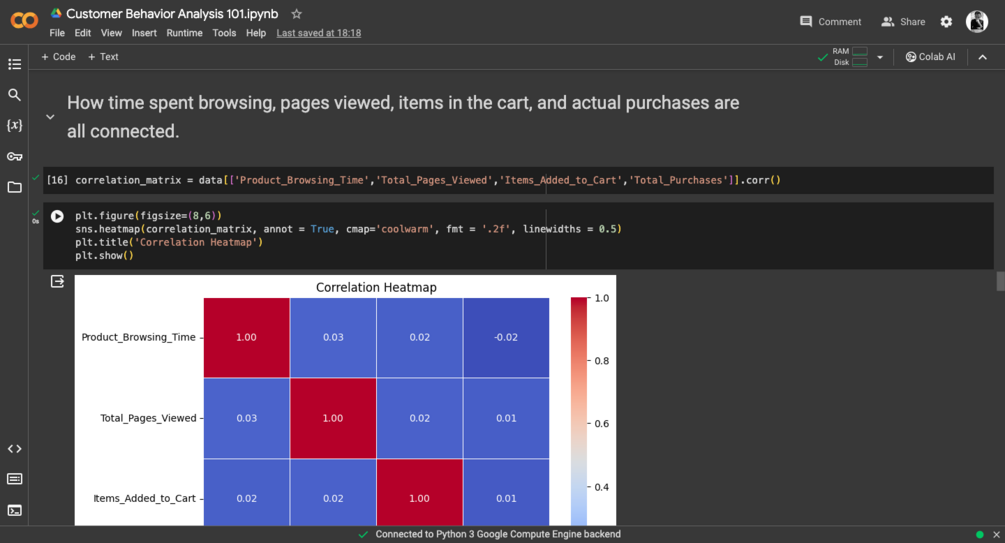Run the heatmap code cell

pyautogui.click(x=57, y=216)
